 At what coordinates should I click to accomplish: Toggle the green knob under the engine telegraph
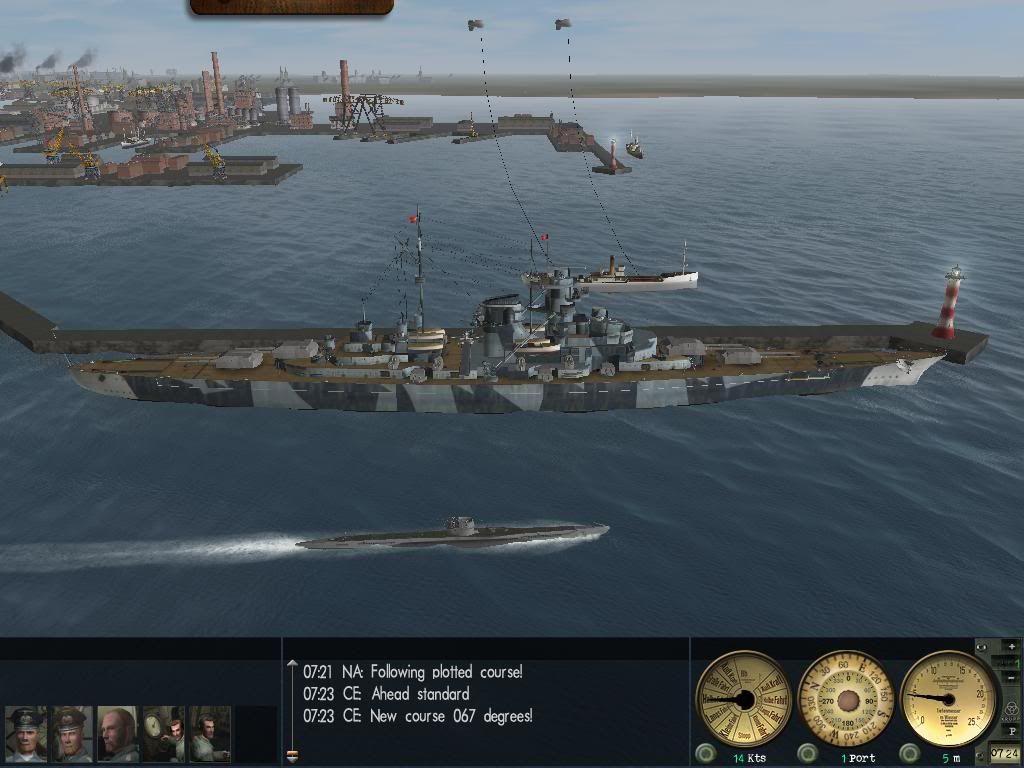click(x=705, y=753)
